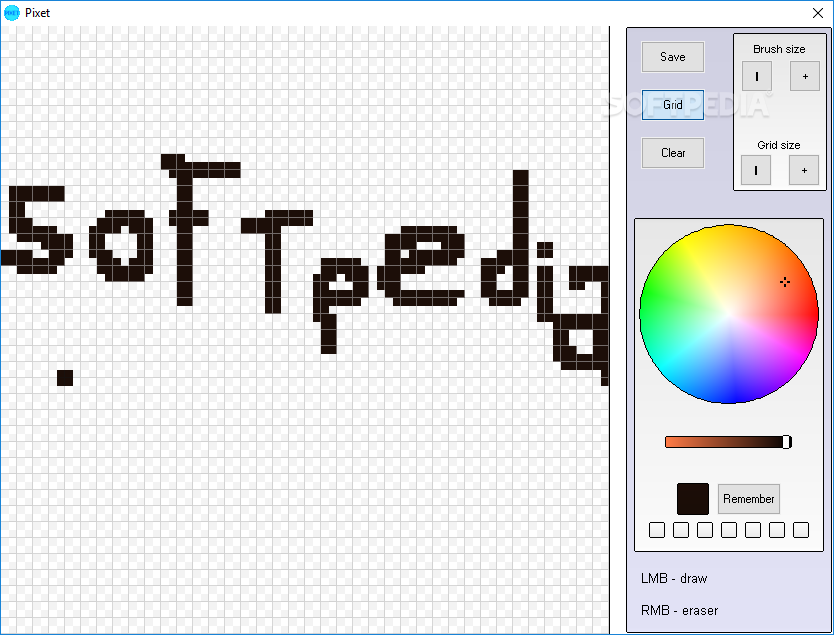The image size is (834, 635).
Task: Decrease brush size with minus button
Action: [757, 76]
